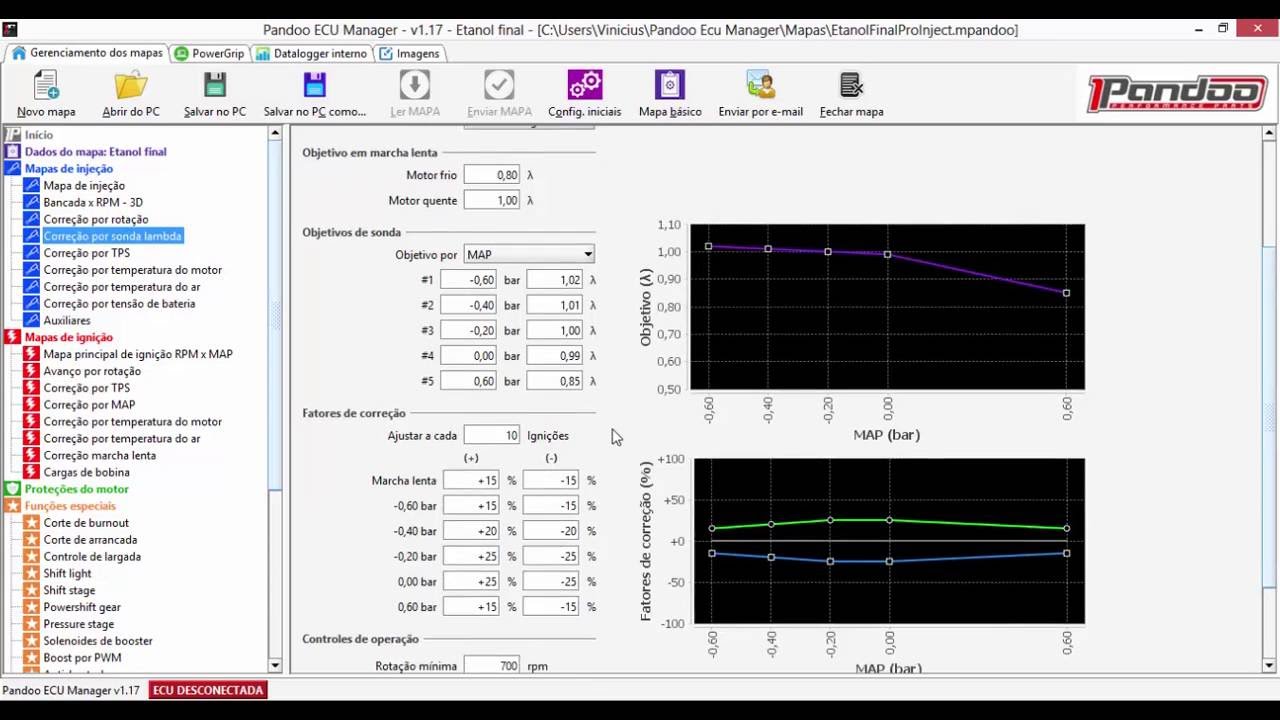Create a new map with Novo mapa
Screen dimensions: 1280x720
coord(46,95)
